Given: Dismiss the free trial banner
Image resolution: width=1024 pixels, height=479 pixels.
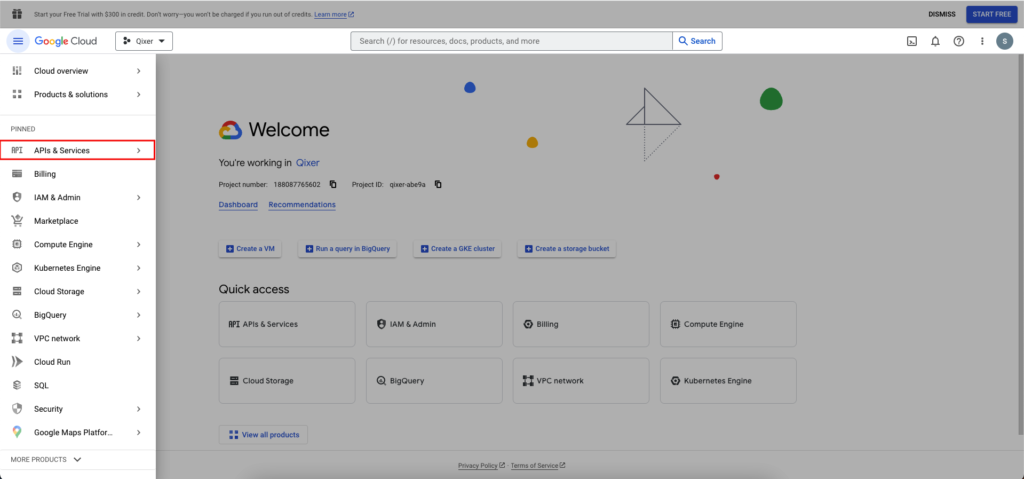Looking at the screenshot, I should [x=942, y=14].
